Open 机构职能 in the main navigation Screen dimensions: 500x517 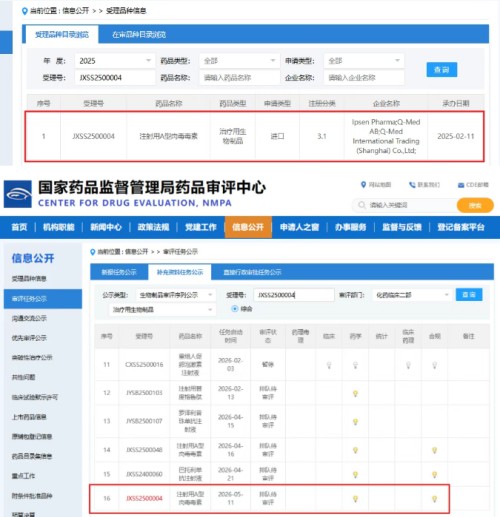(59, 227)
